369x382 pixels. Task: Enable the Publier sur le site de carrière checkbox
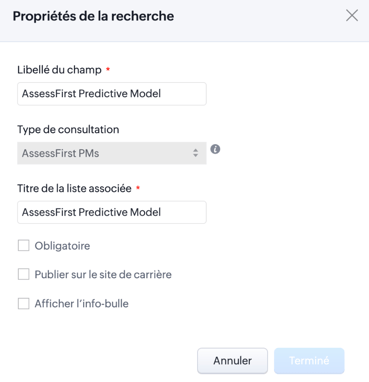pyautogui.click(x=23, y=274)
